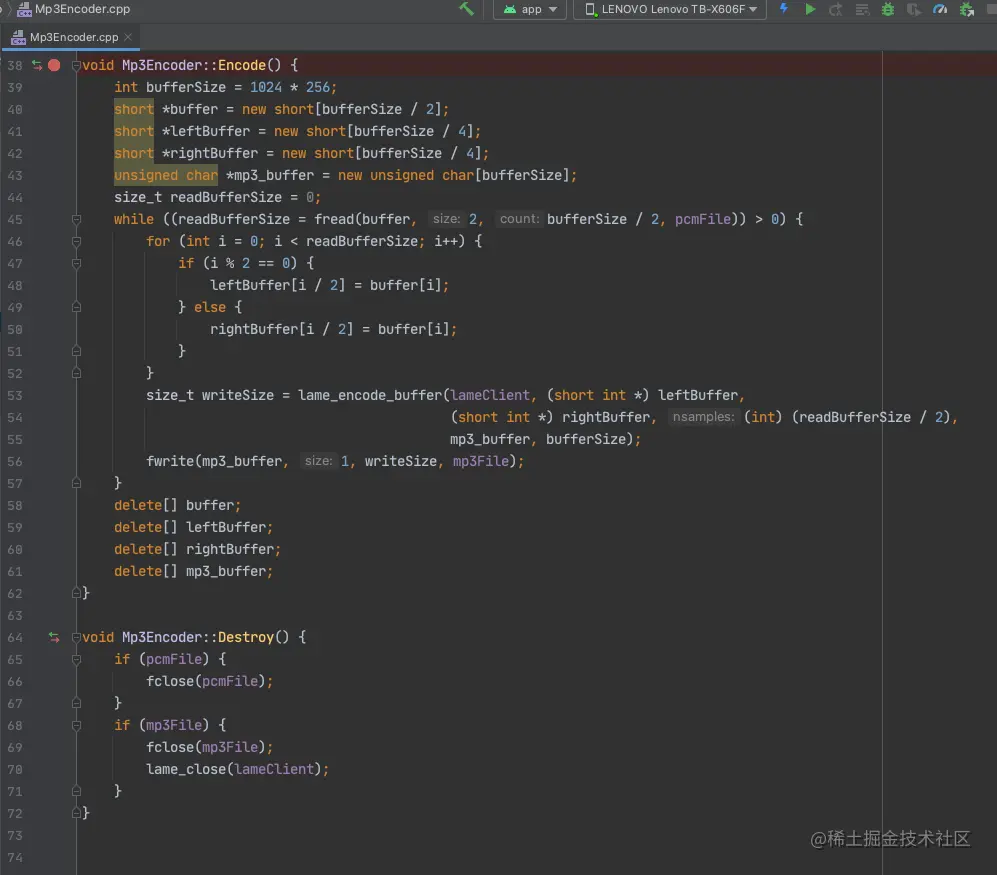
Task: Click the C++ file icon in the navigation bar
Action: (x=24, y=10)
